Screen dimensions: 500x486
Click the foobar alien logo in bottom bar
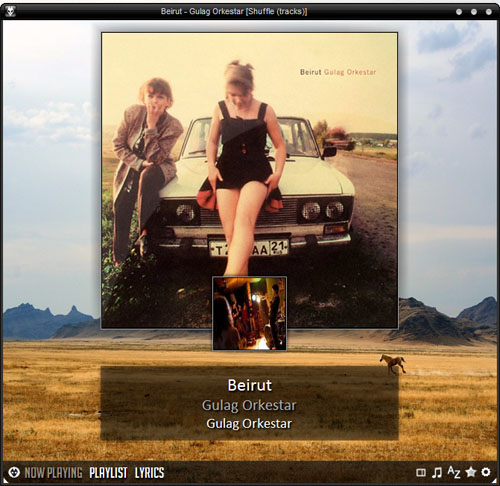(14, 472)
